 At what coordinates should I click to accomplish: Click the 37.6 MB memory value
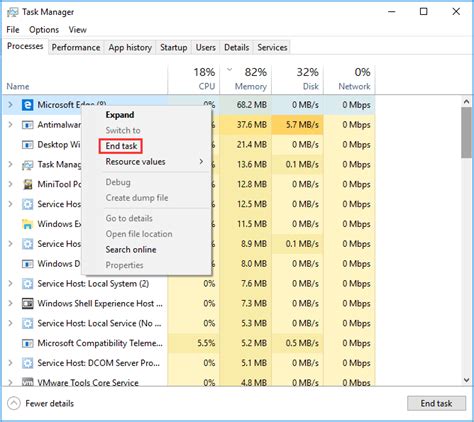coord(252,125)
